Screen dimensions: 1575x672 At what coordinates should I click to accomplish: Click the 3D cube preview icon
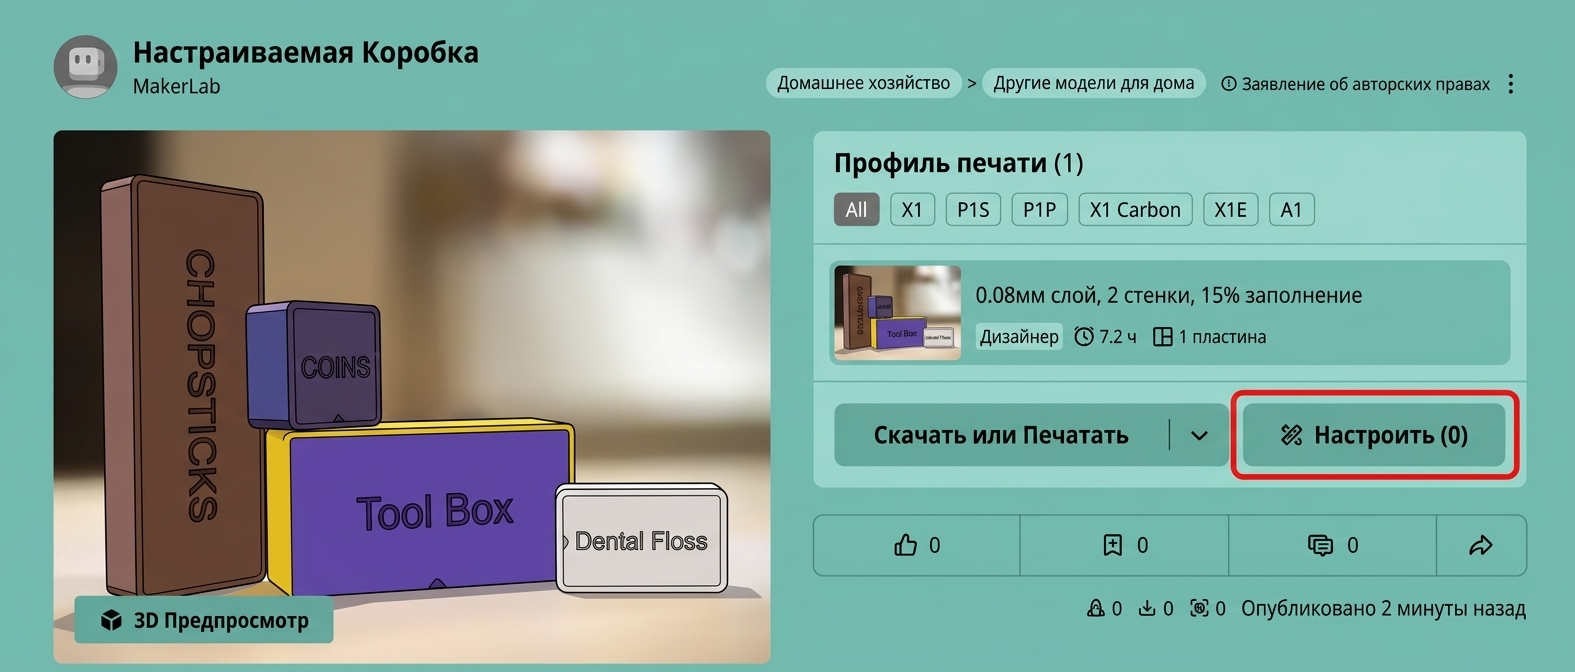(111, 620)
